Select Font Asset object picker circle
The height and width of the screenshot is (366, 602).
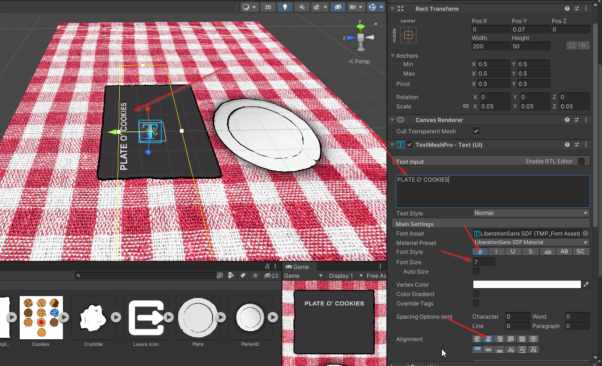[x=585, y=233]
